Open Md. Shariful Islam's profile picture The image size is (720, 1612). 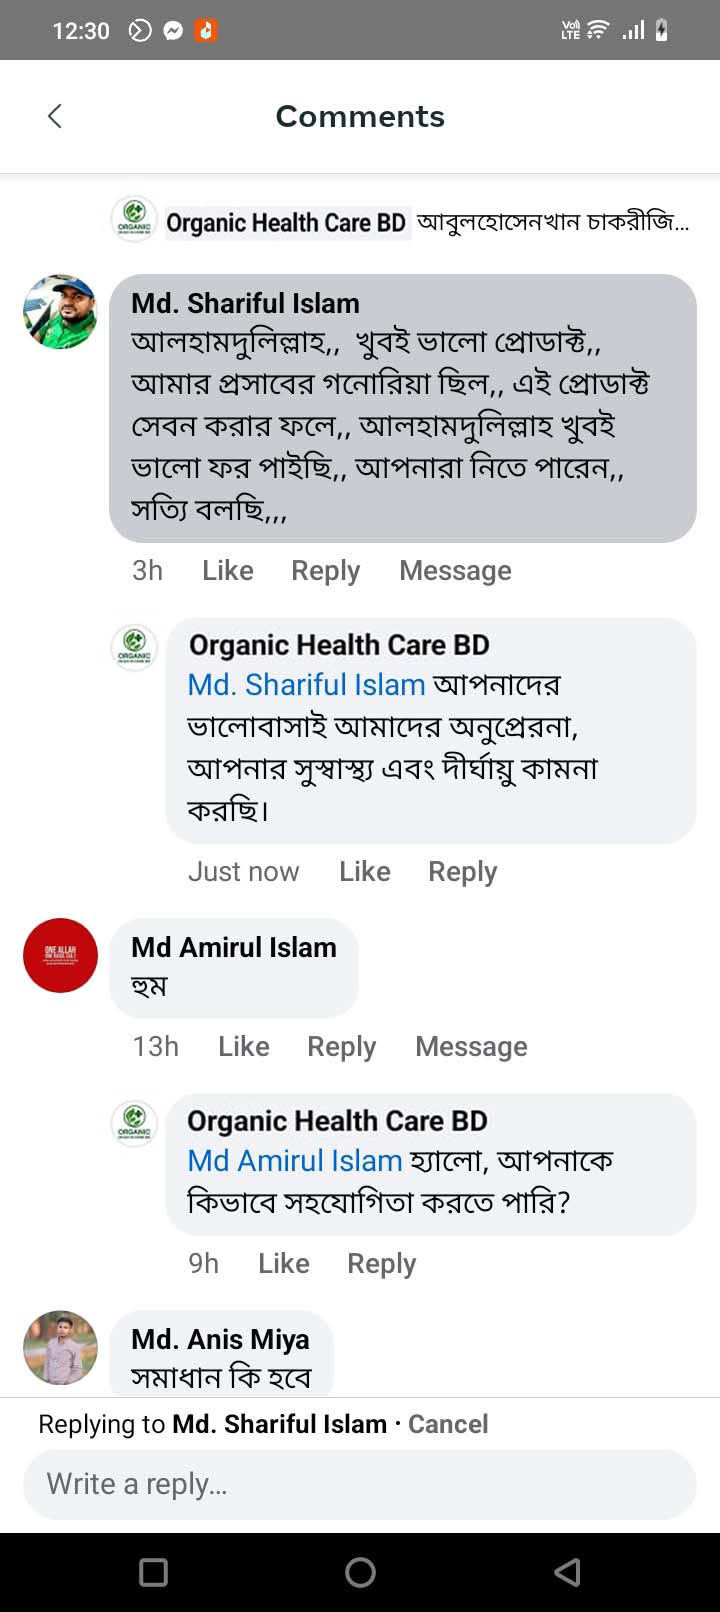(x=60, y=312)
